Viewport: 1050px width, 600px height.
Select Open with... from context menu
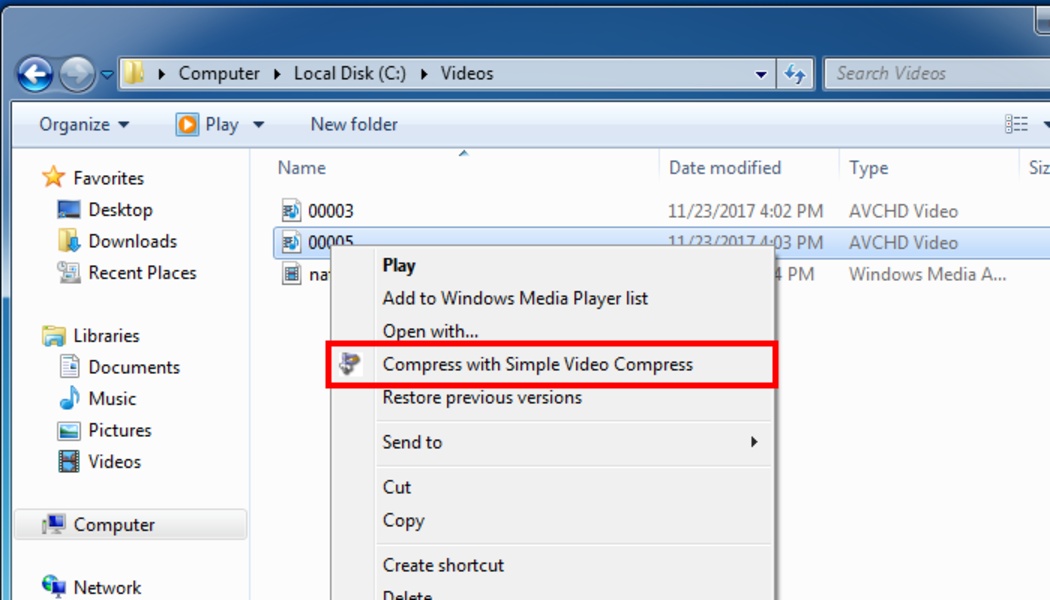coord(430,331)
